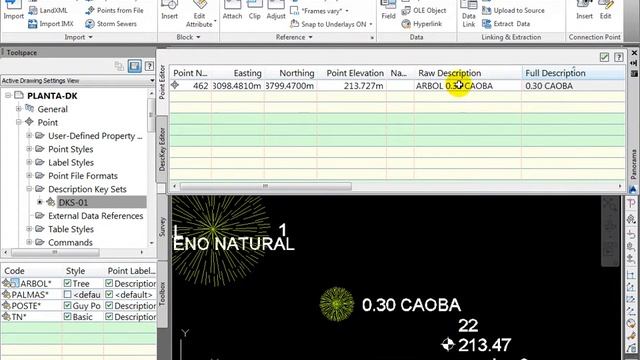
Task: Click the Easting column header
Action: pyautogui.click(x=238, y=73)
